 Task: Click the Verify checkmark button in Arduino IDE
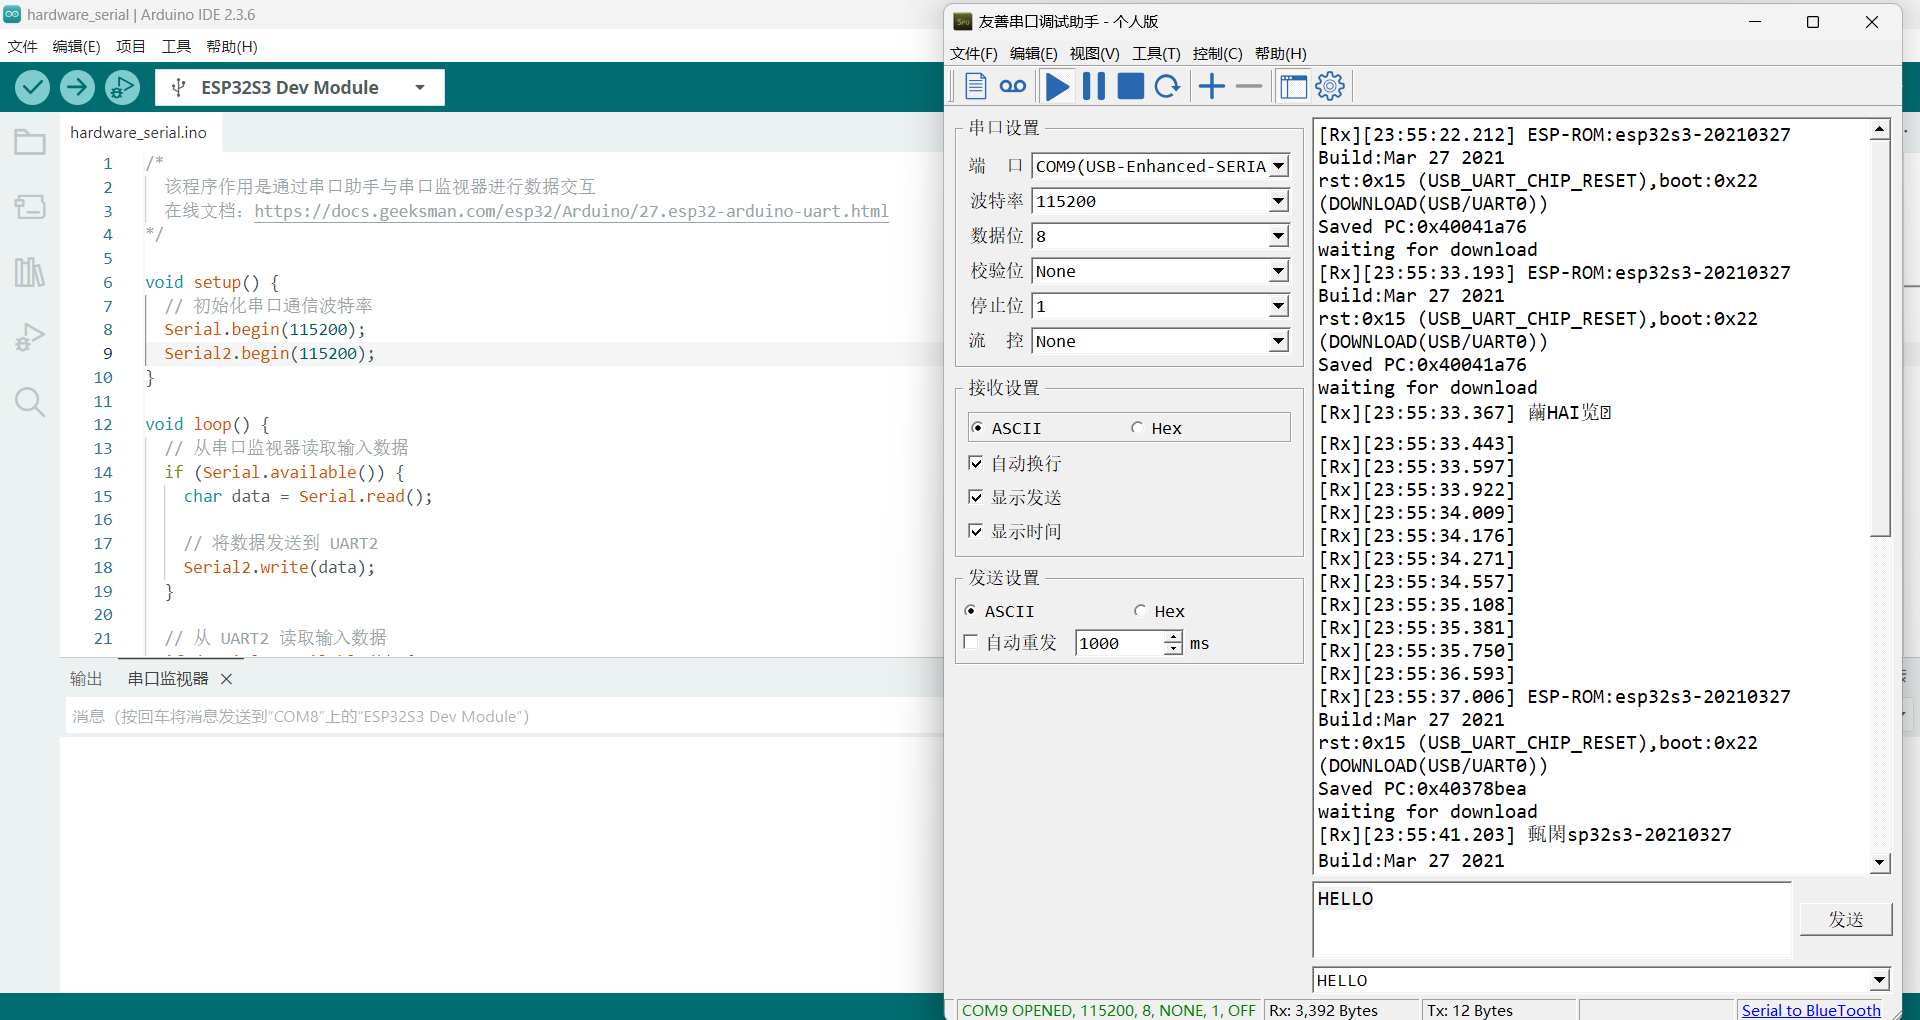pyautogui.click(x=33, y=88)
